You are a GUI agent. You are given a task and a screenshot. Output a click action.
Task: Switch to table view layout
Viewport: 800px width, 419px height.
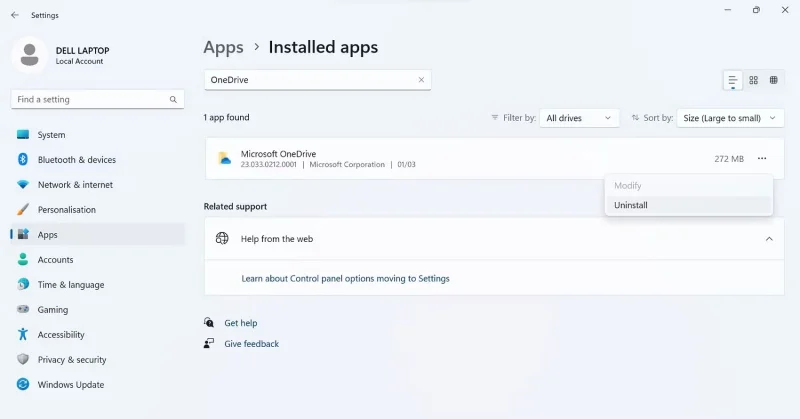(x=773, y=80)
